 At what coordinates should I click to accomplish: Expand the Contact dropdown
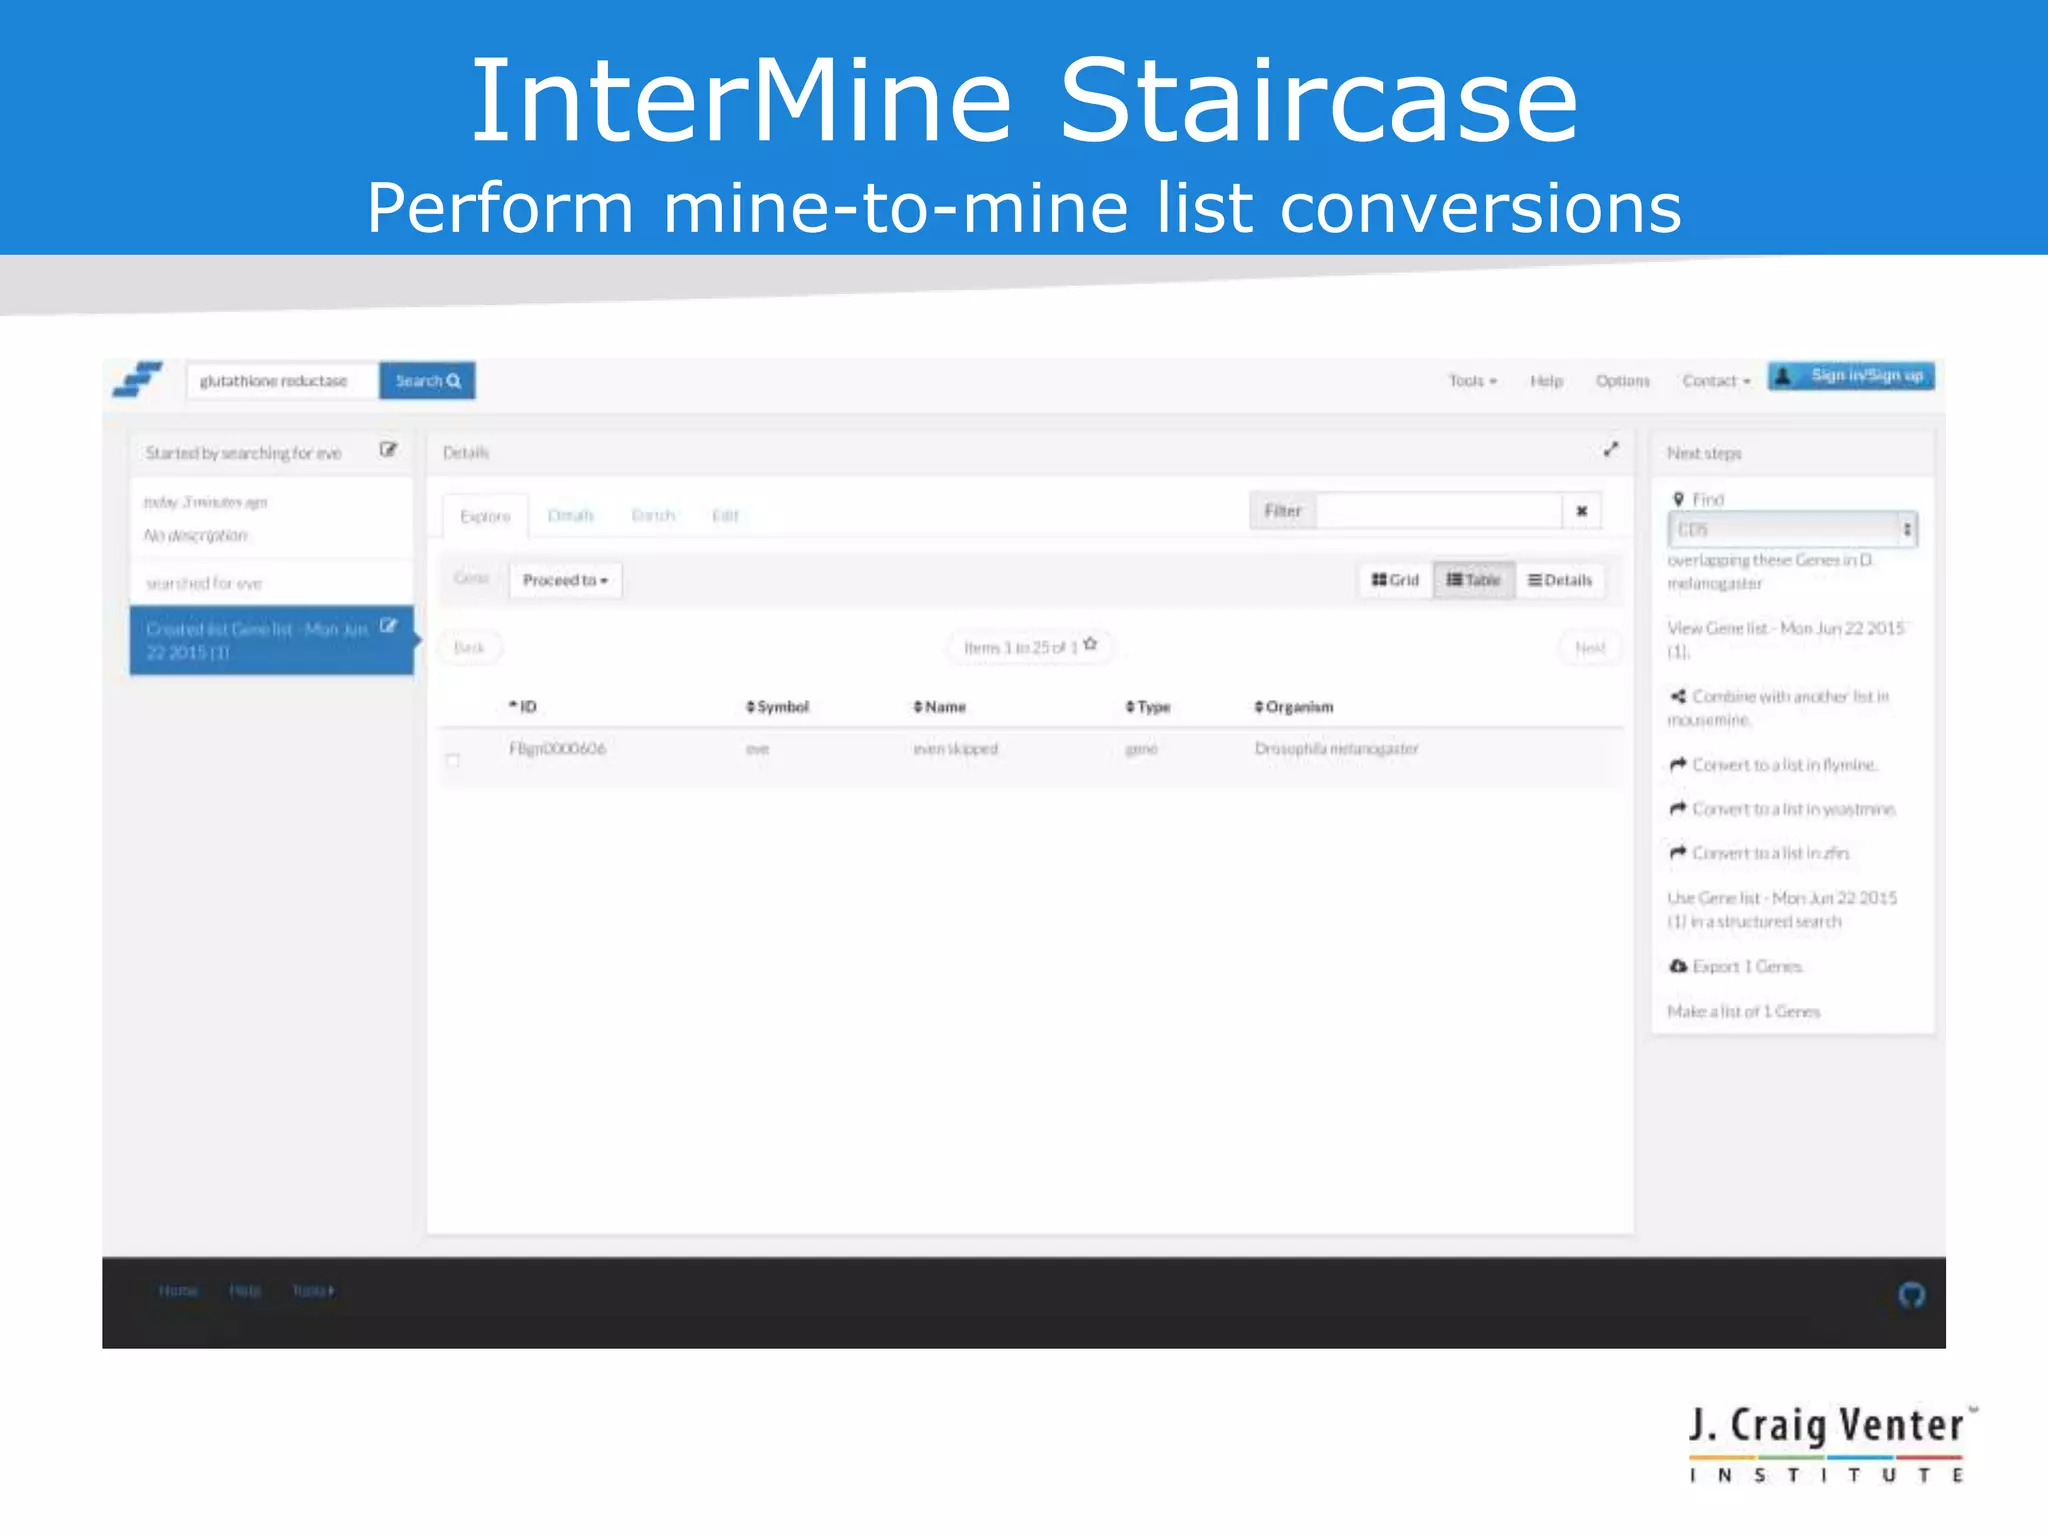pos(1716,381)
